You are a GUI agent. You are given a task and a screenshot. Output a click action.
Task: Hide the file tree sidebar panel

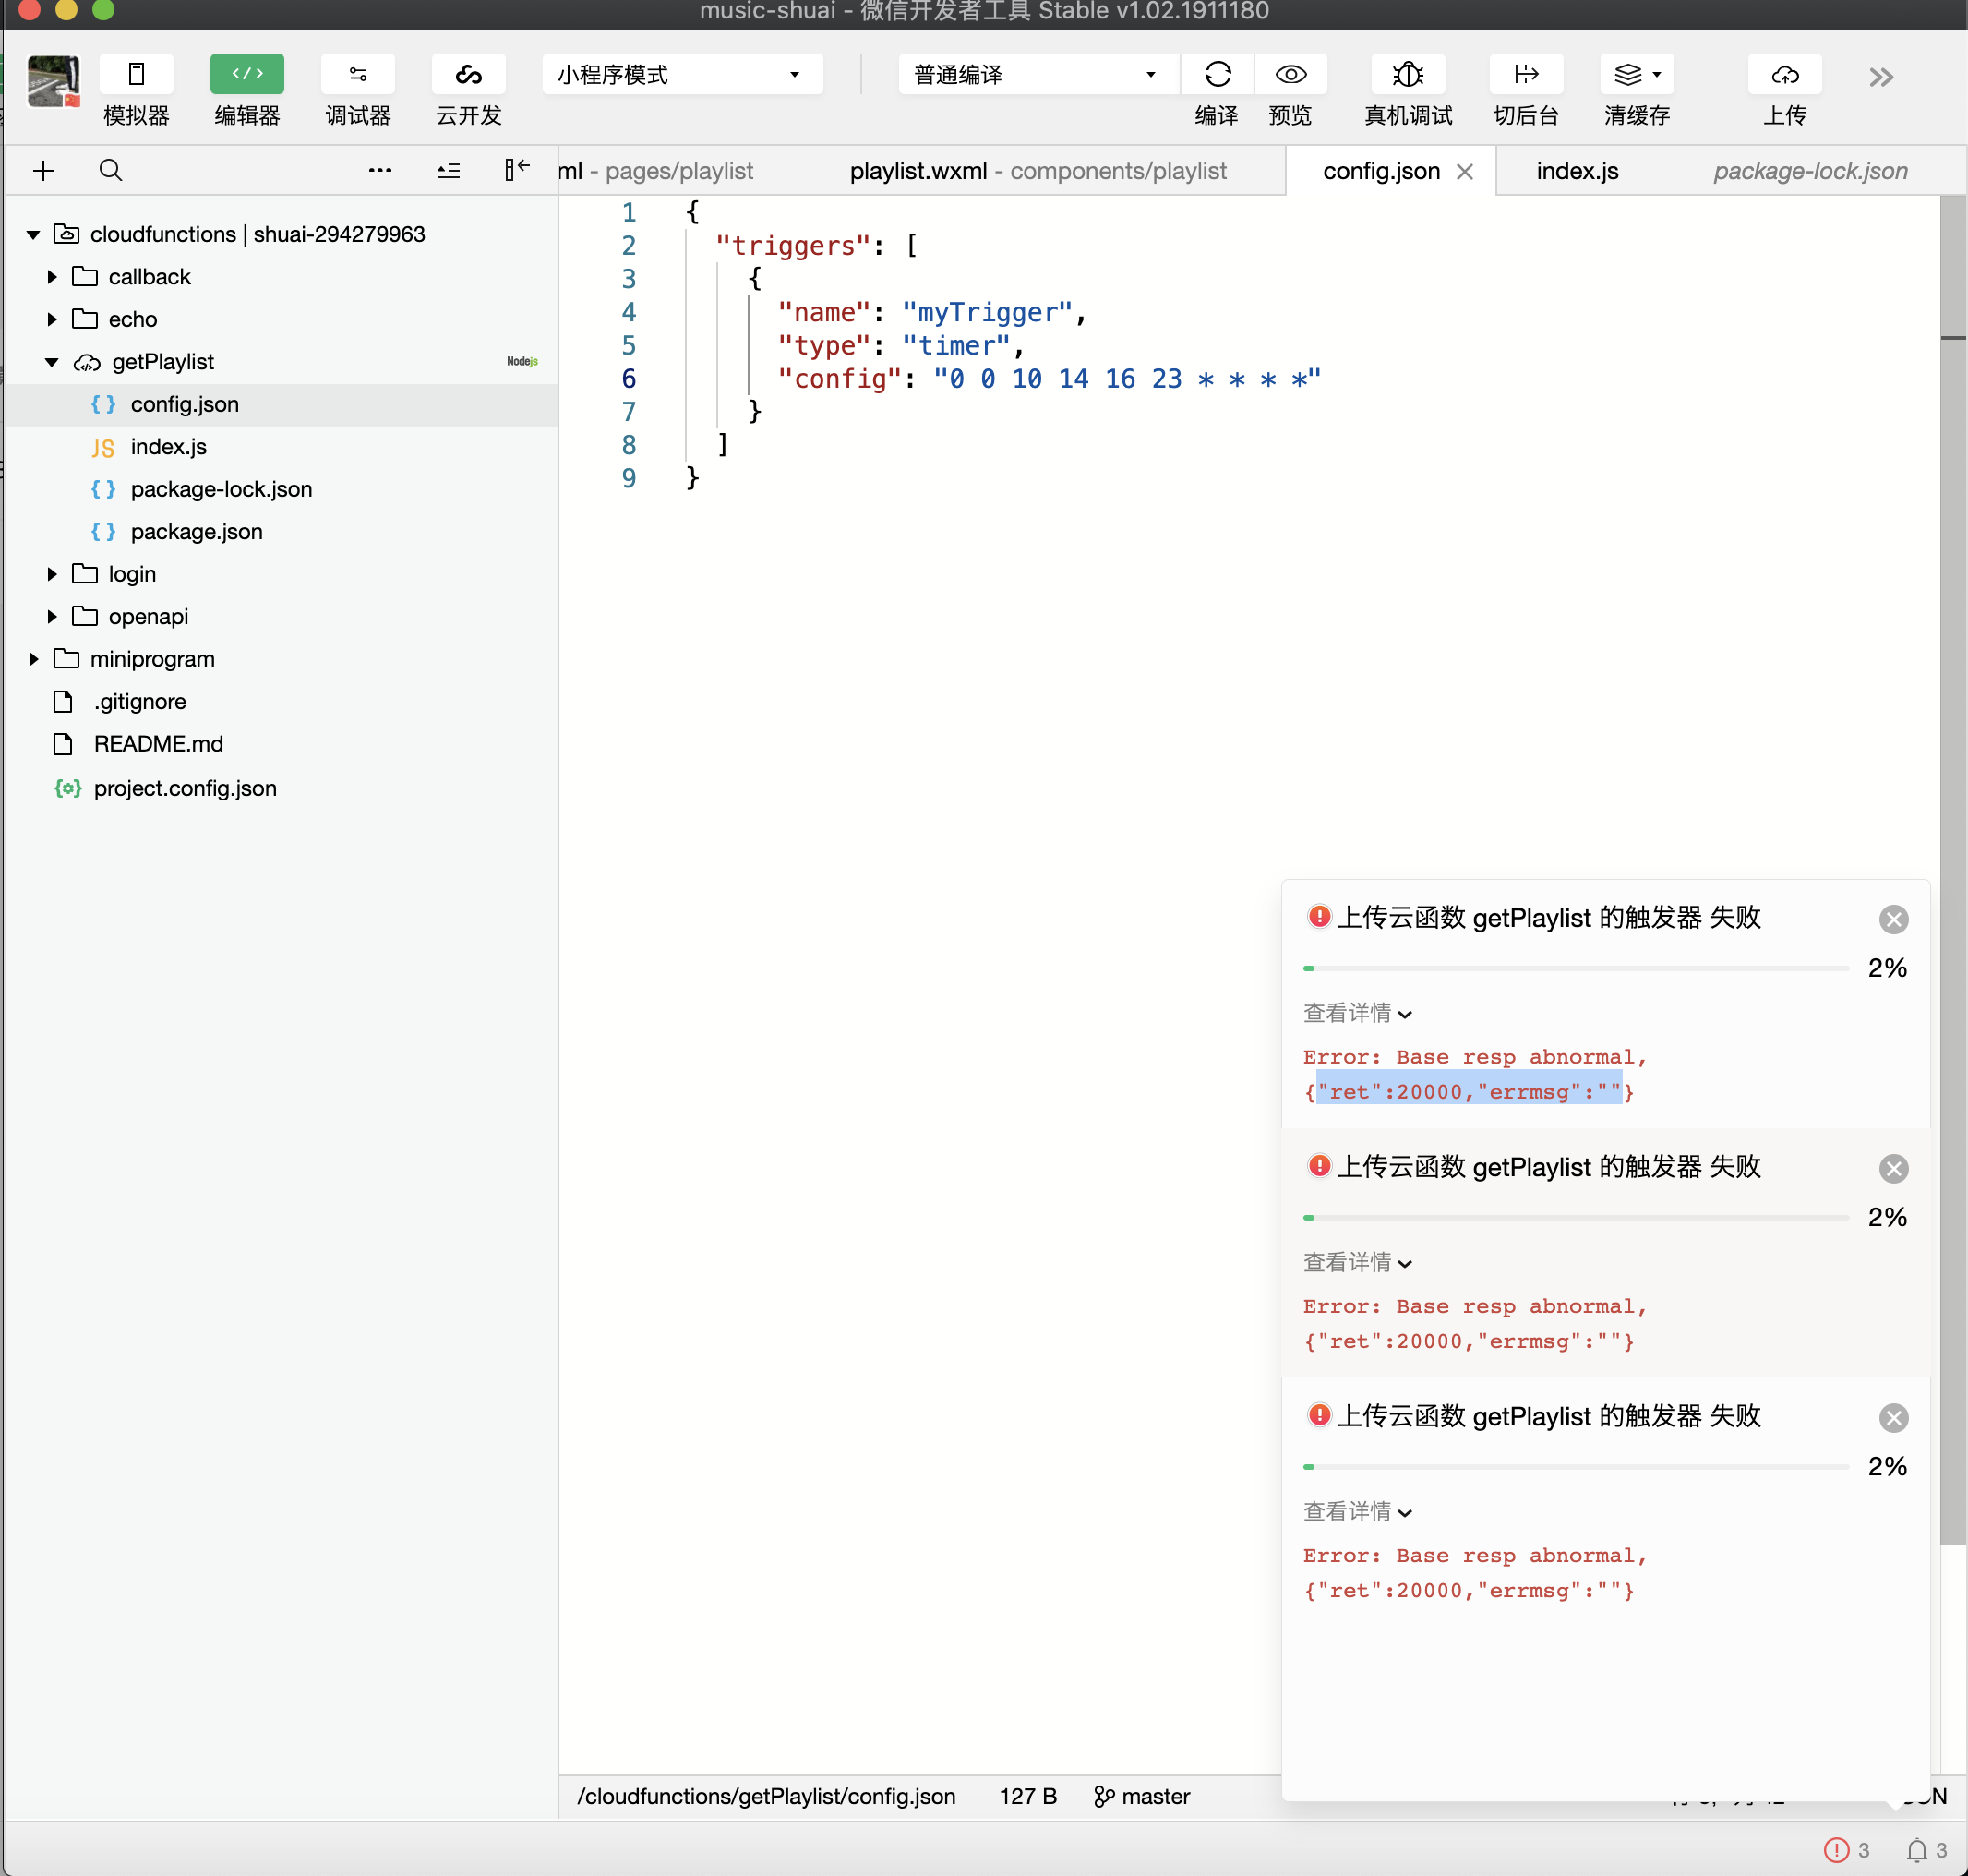pos(517,169)
